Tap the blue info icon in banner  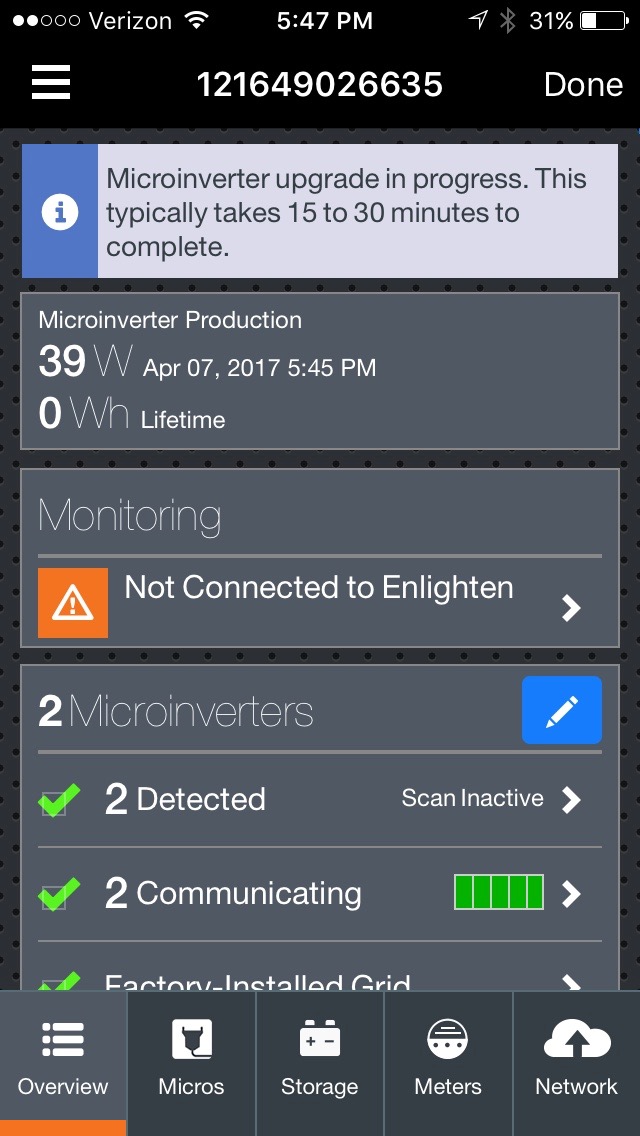(60, 212)
